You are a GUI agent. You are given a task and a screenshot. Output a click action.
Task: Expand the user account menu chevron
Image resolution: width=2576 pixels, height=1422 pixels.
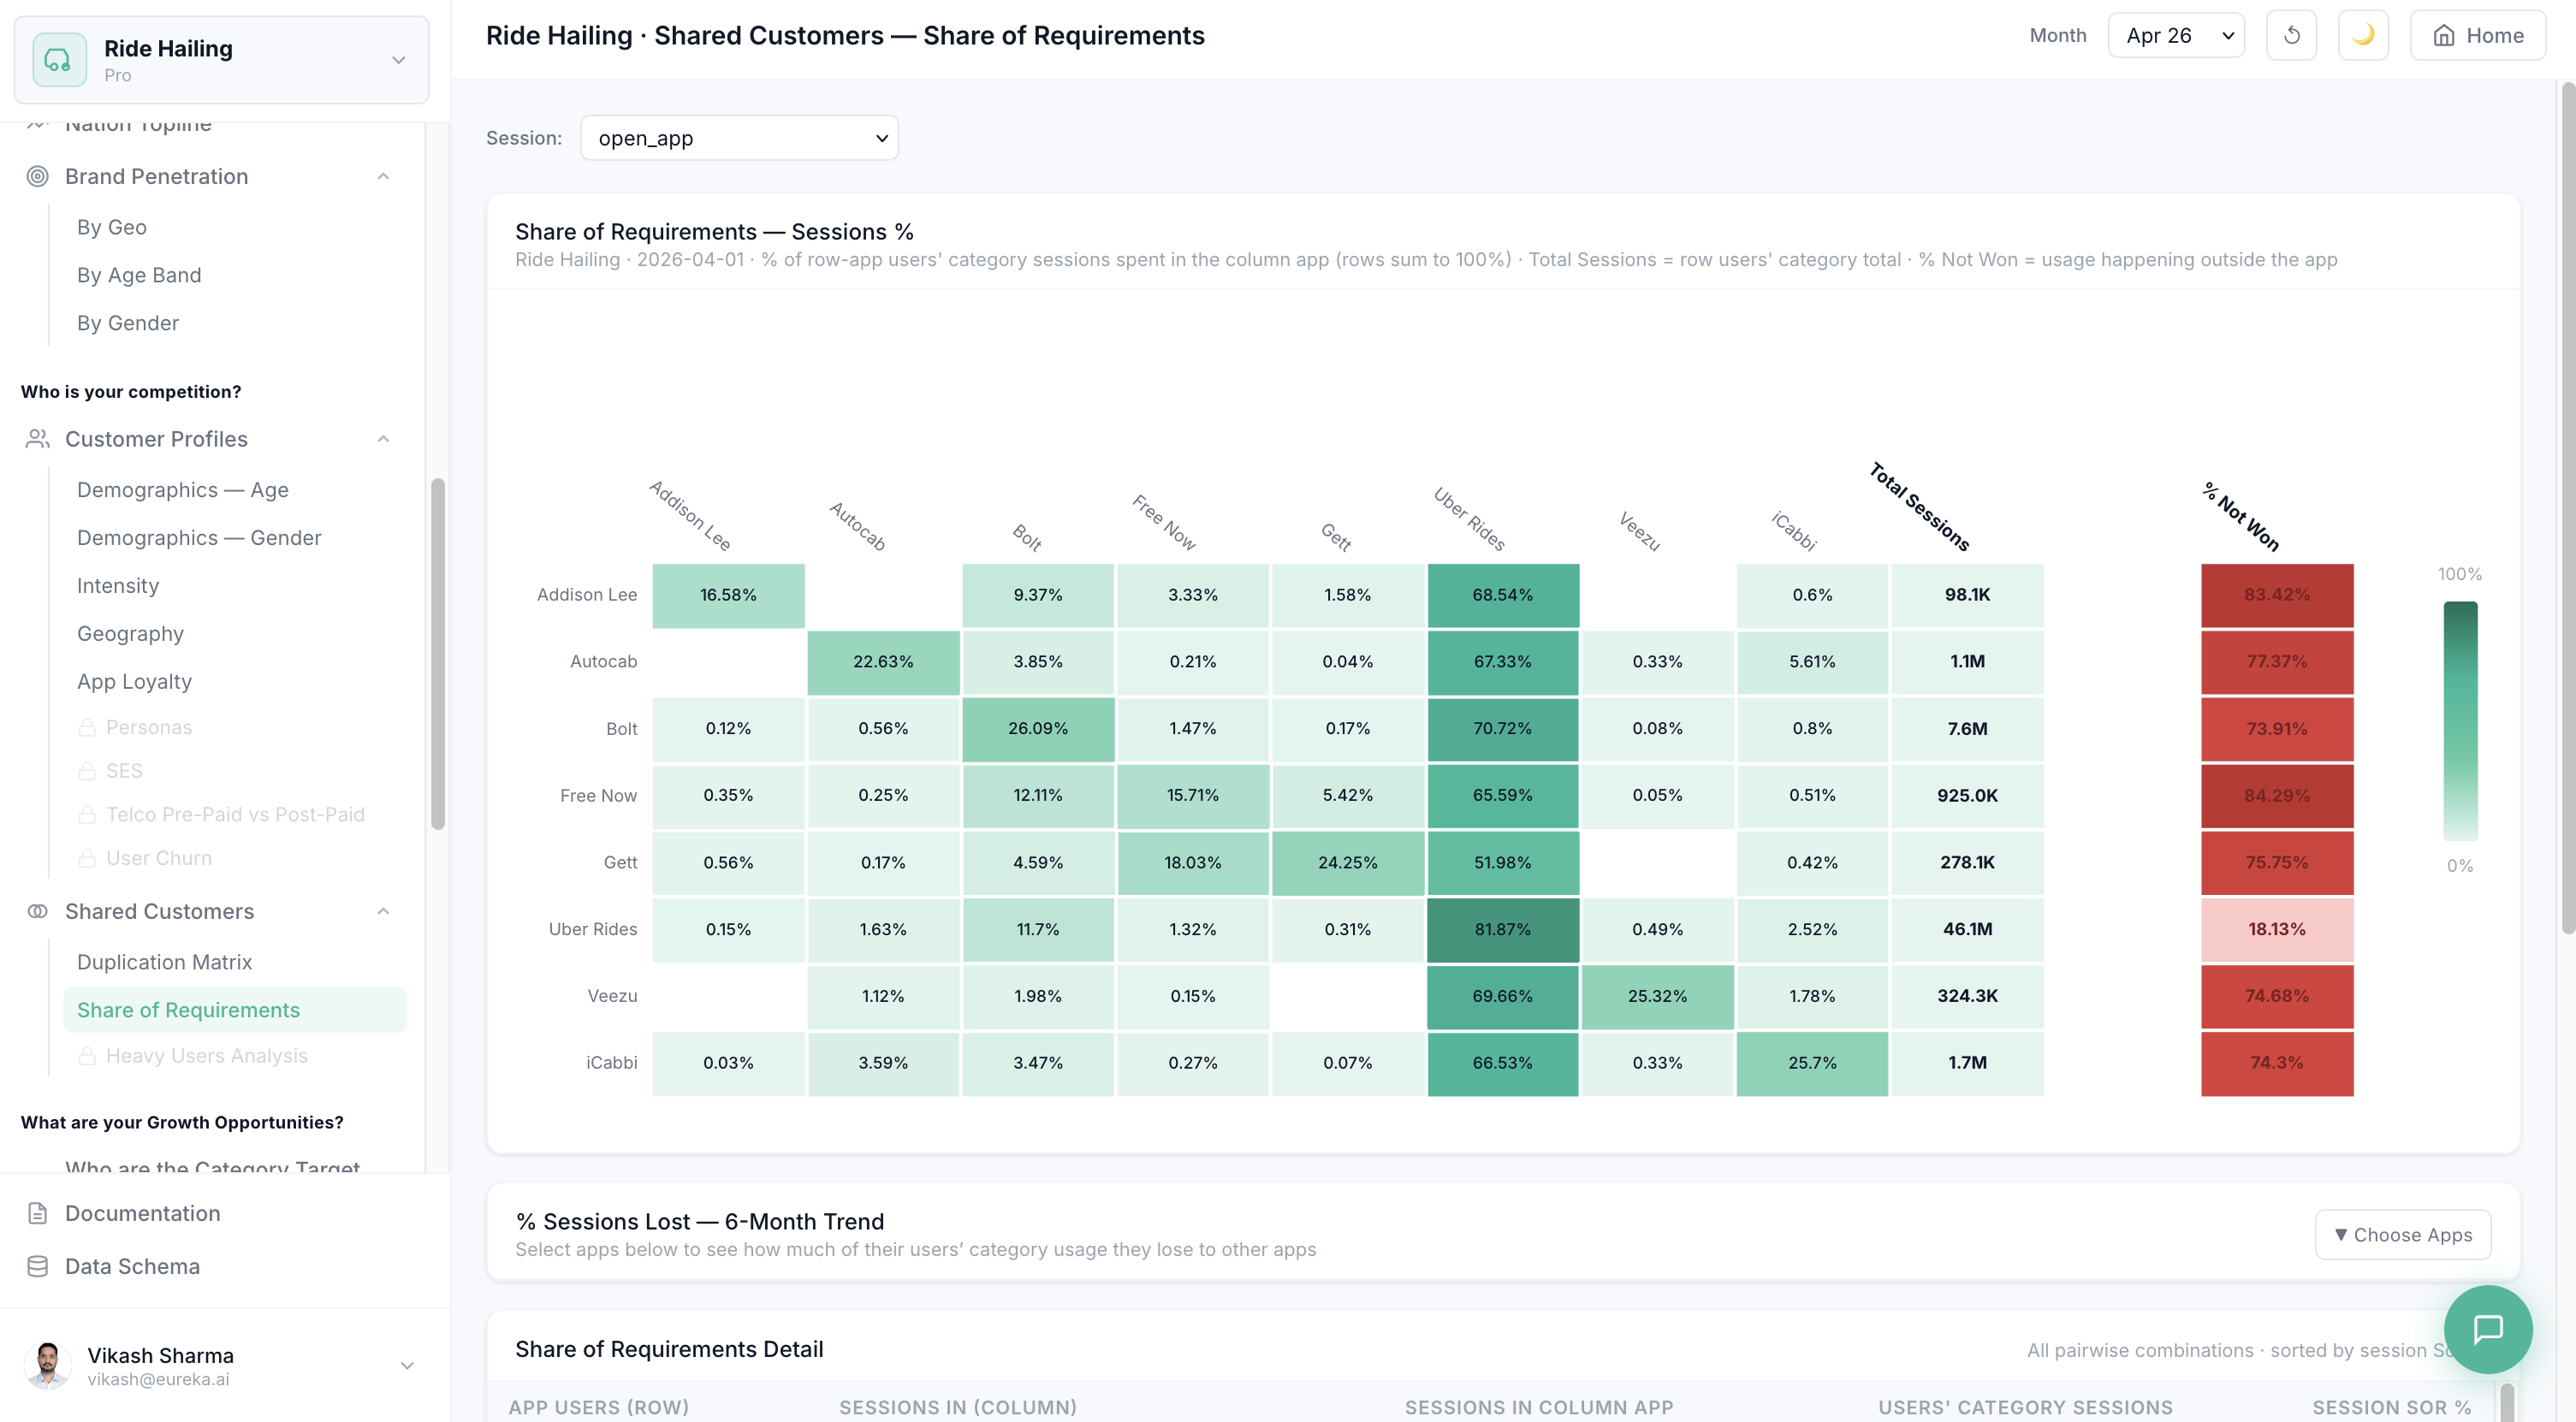(407, 1365)
